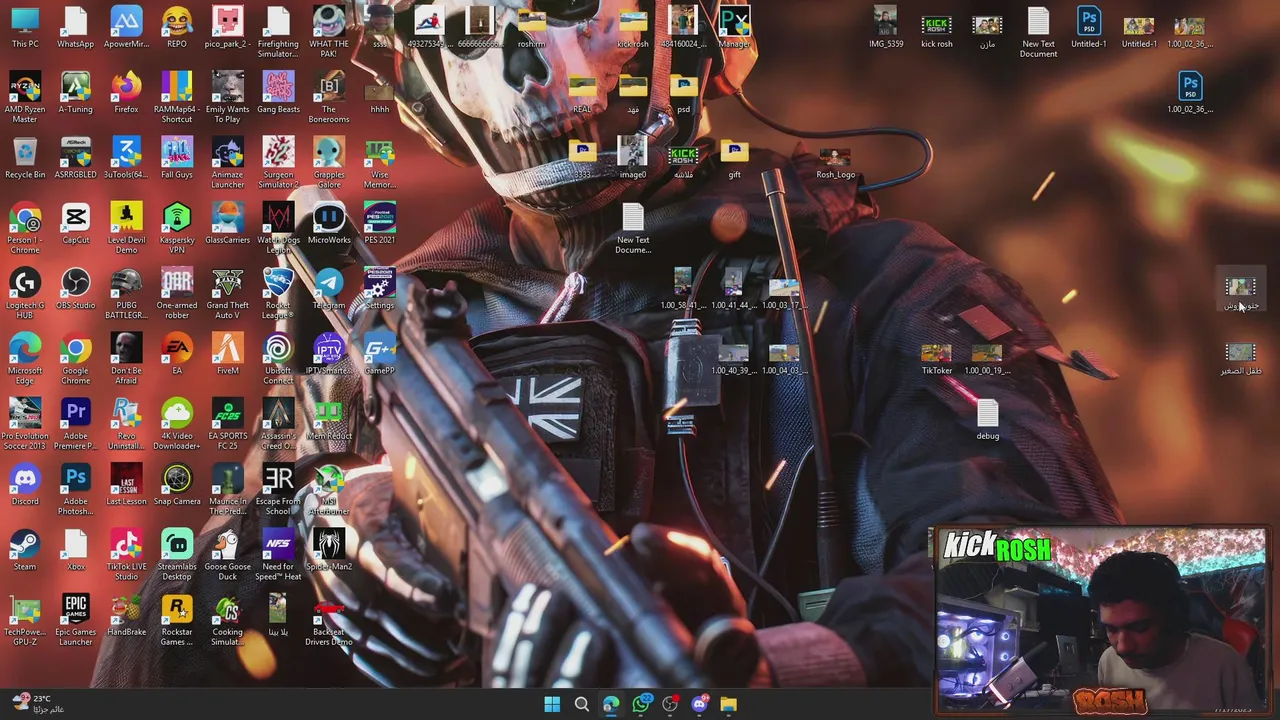
Task: Open the gift folder
Action: [x=734, y=158]
